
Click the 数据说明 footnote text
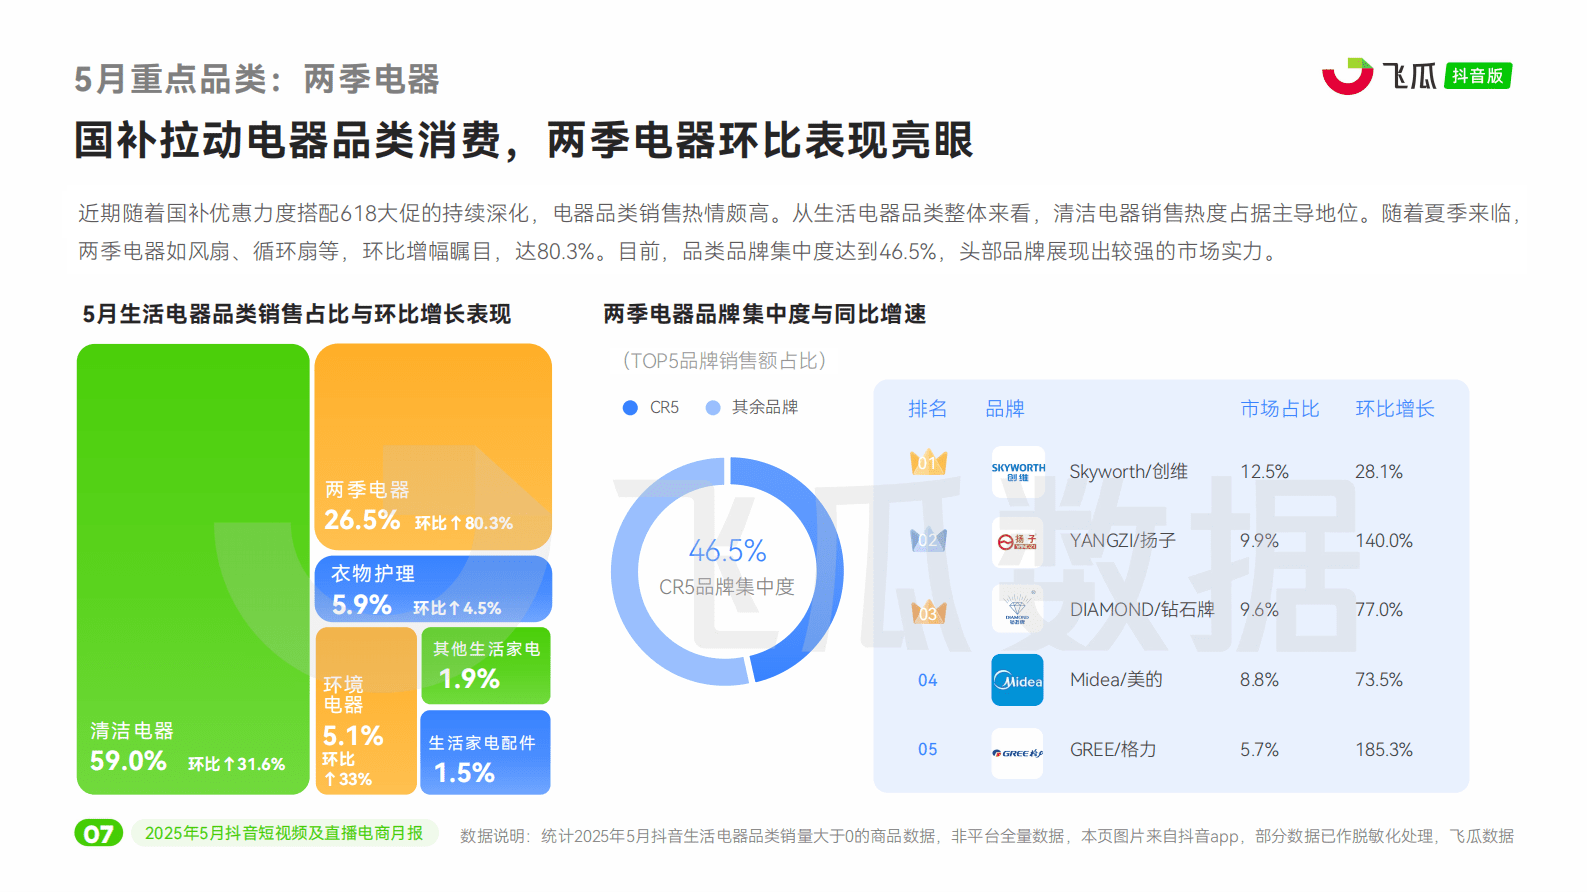pyautogui.click(x=987, y=836)
